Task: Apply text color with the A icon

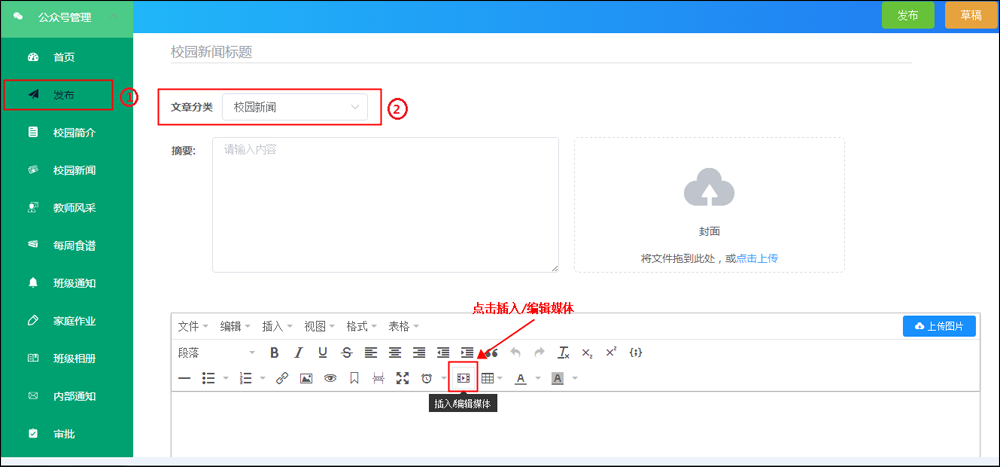Action: click(x=520, y=379)
